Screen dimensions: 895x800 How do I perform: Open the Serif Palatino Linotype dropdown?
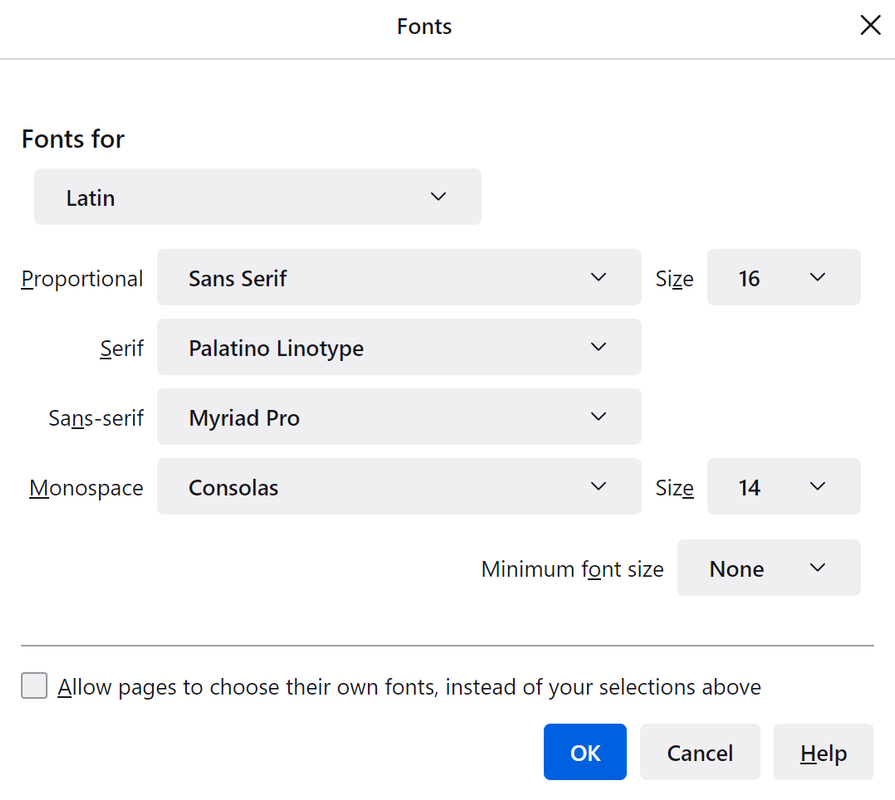tap(399, 347)
